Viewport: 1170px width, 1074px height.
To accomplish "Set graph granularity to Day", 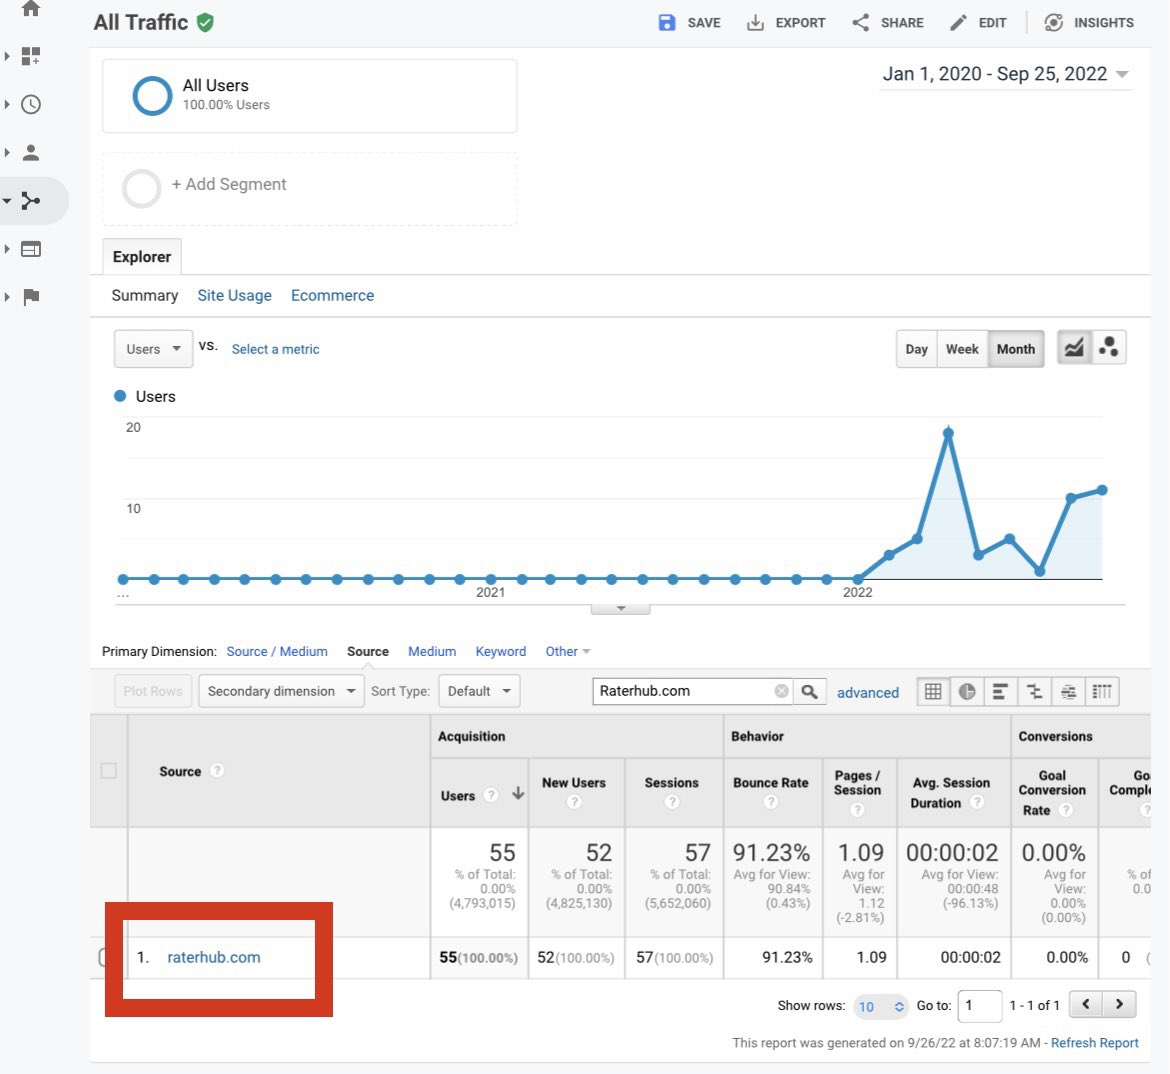I will pos(916,349).
